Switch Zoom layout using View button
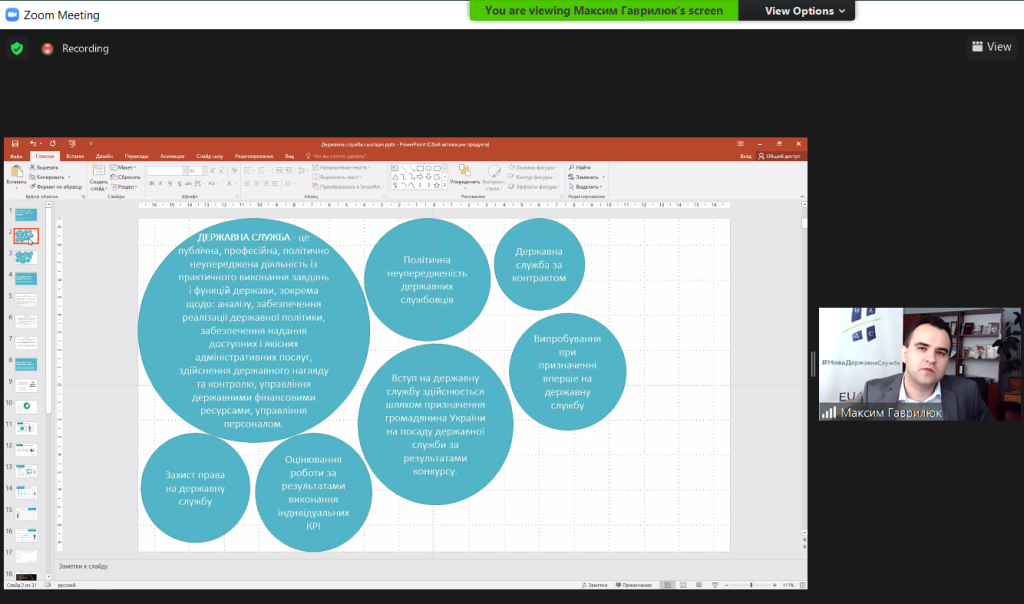 tap(991, 47)
